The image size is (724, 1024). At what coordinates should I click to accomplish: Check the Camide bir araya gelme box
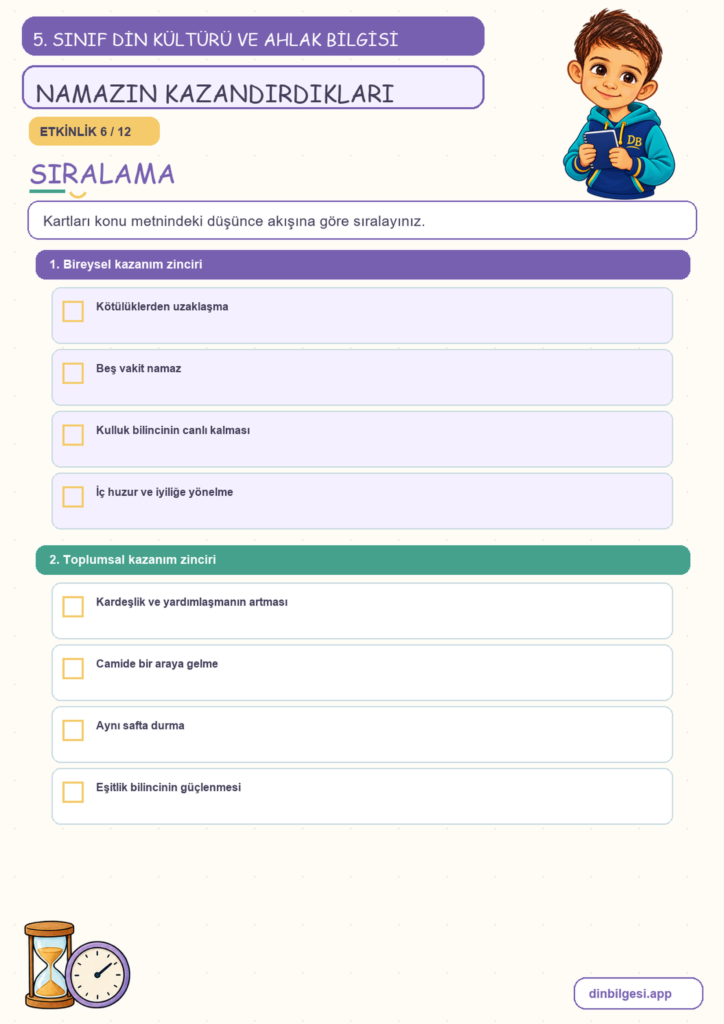tap(73, 669)
